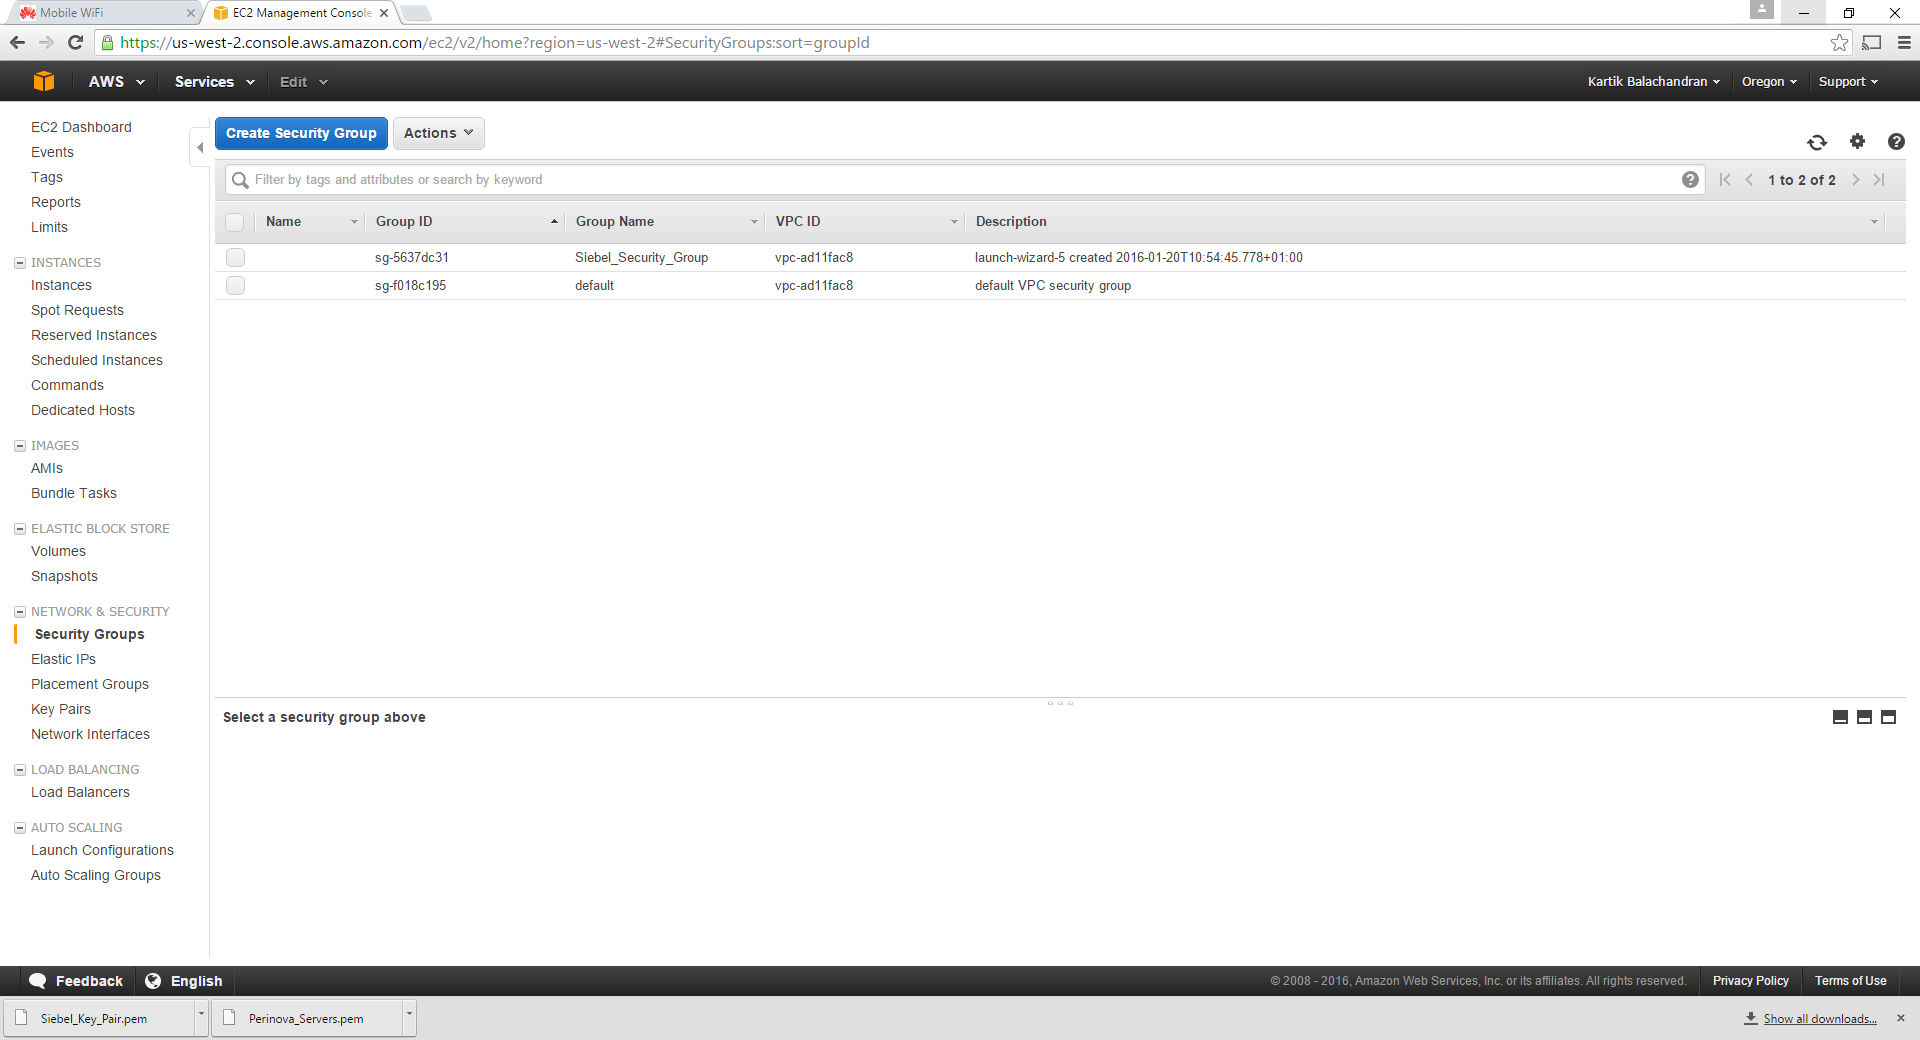The image size is (1920, 1040).
Task: Click the Chrome user profile icon
Action: [1762, 10]
